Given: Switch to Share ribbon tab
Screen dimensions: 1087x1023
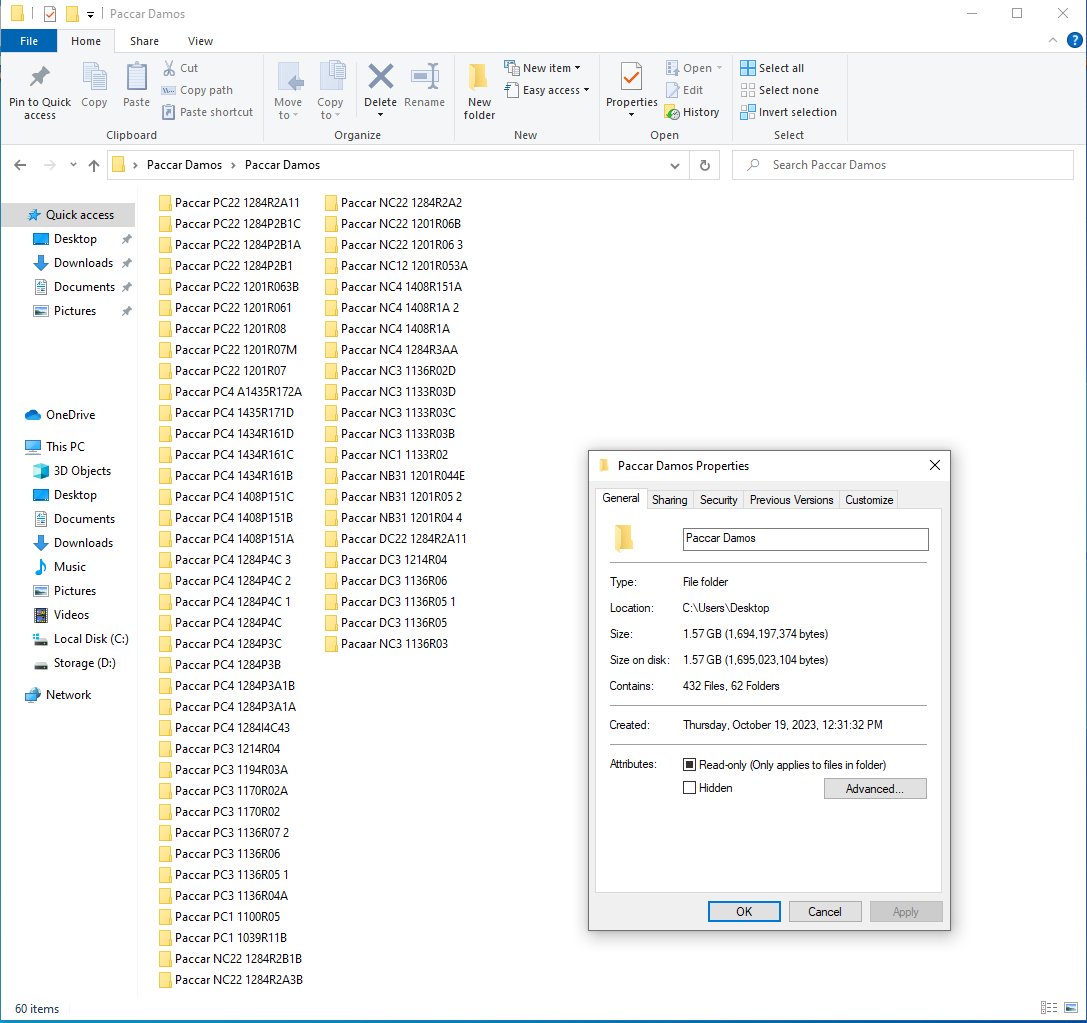Looking at the screenshot, I should click(x=144, y=41).
